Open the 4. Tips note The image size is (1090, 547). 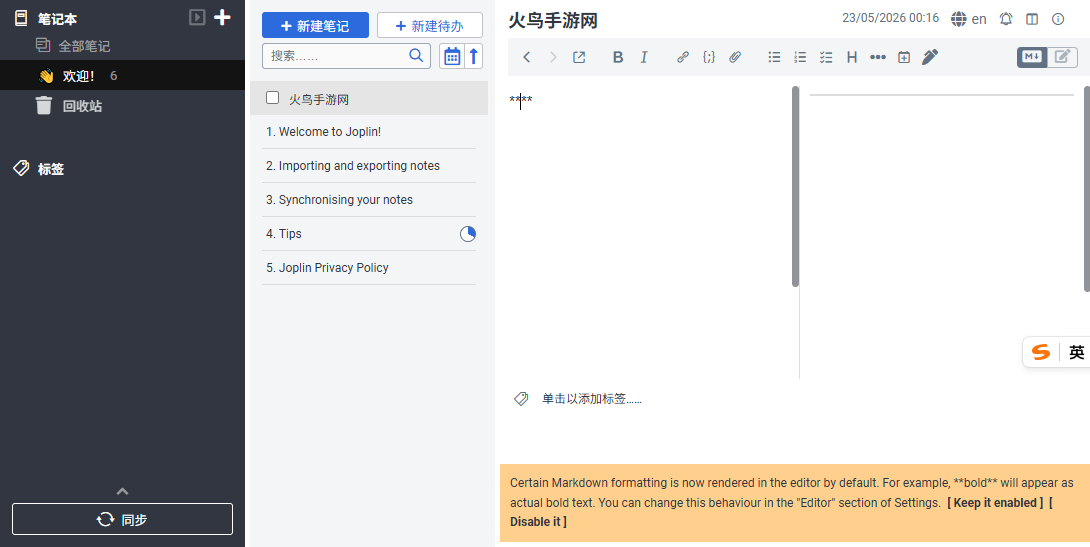click(369, 234)
